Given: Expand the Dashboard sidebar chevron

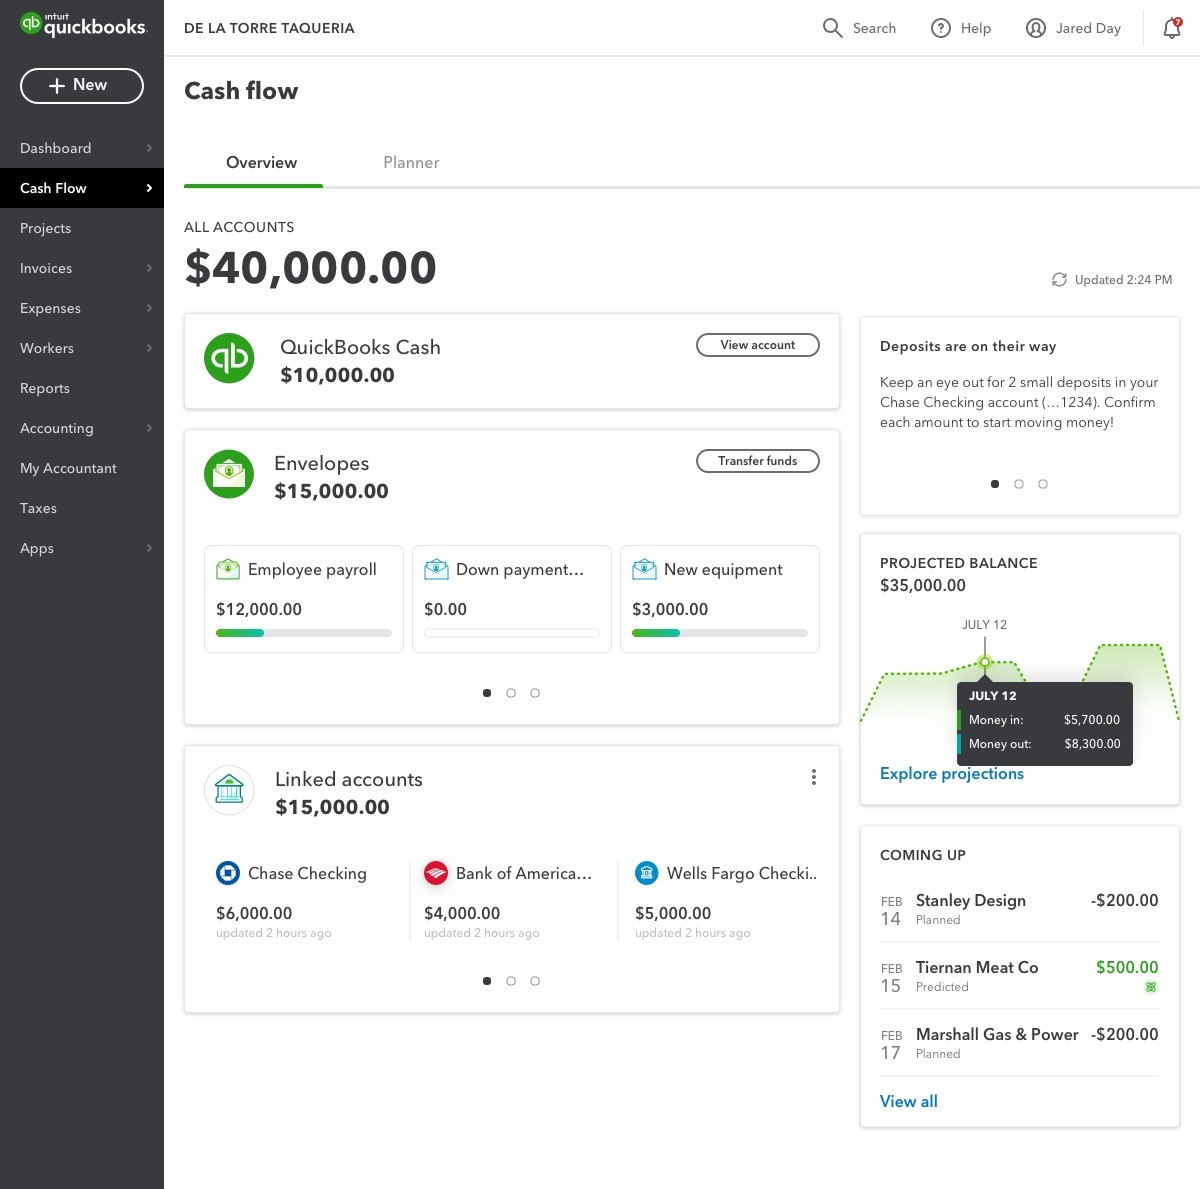Looking at the screenshot, I should click(x=149, y=148).
